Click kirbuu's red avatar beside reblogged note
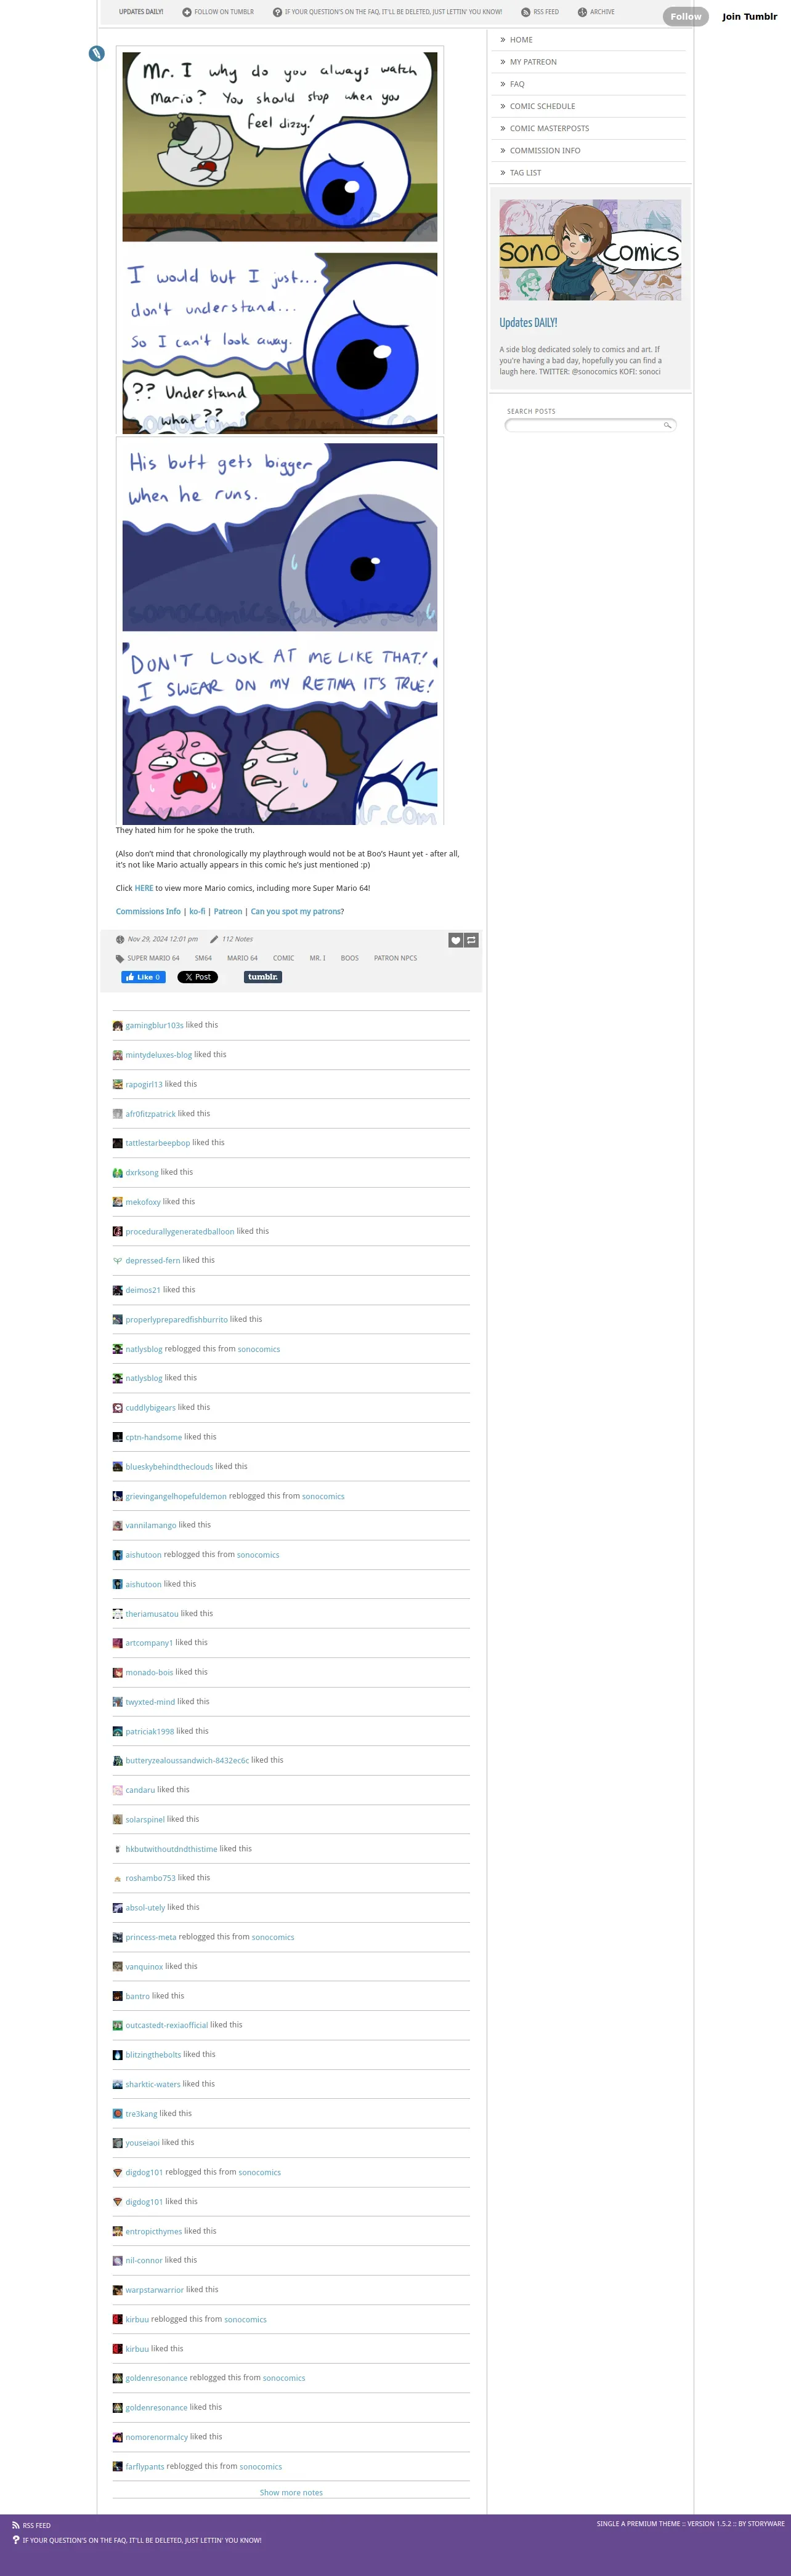The image size is (791, 2576). point(117,2319)
